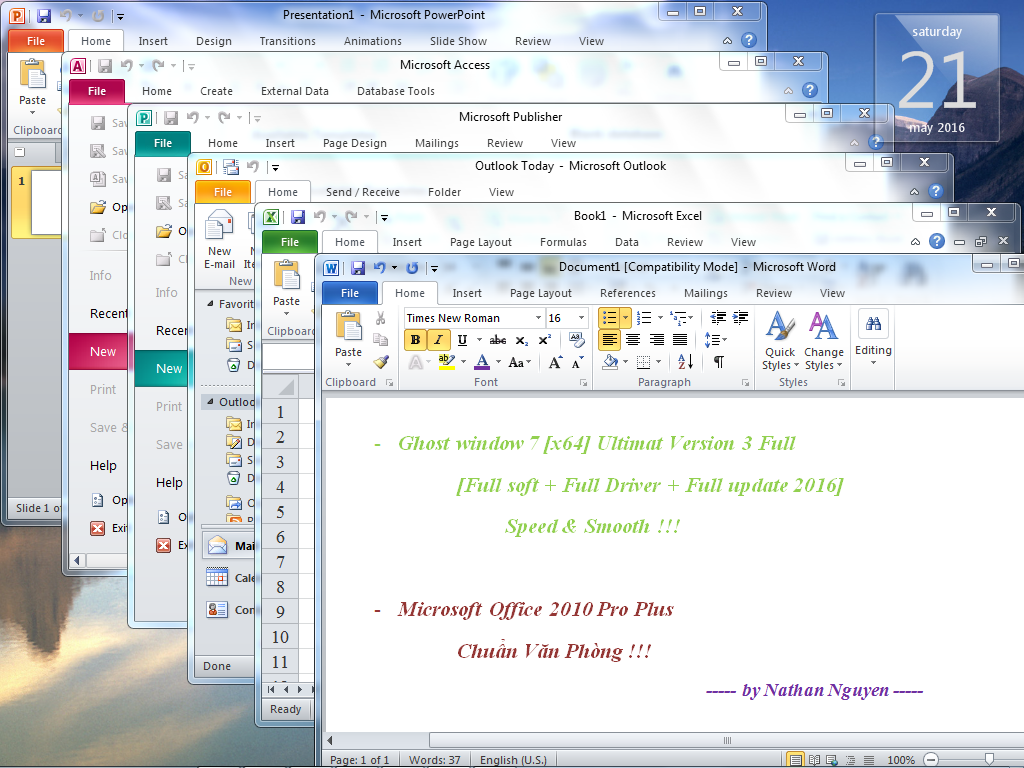Switch to References tab in Word

click(628, 293)
